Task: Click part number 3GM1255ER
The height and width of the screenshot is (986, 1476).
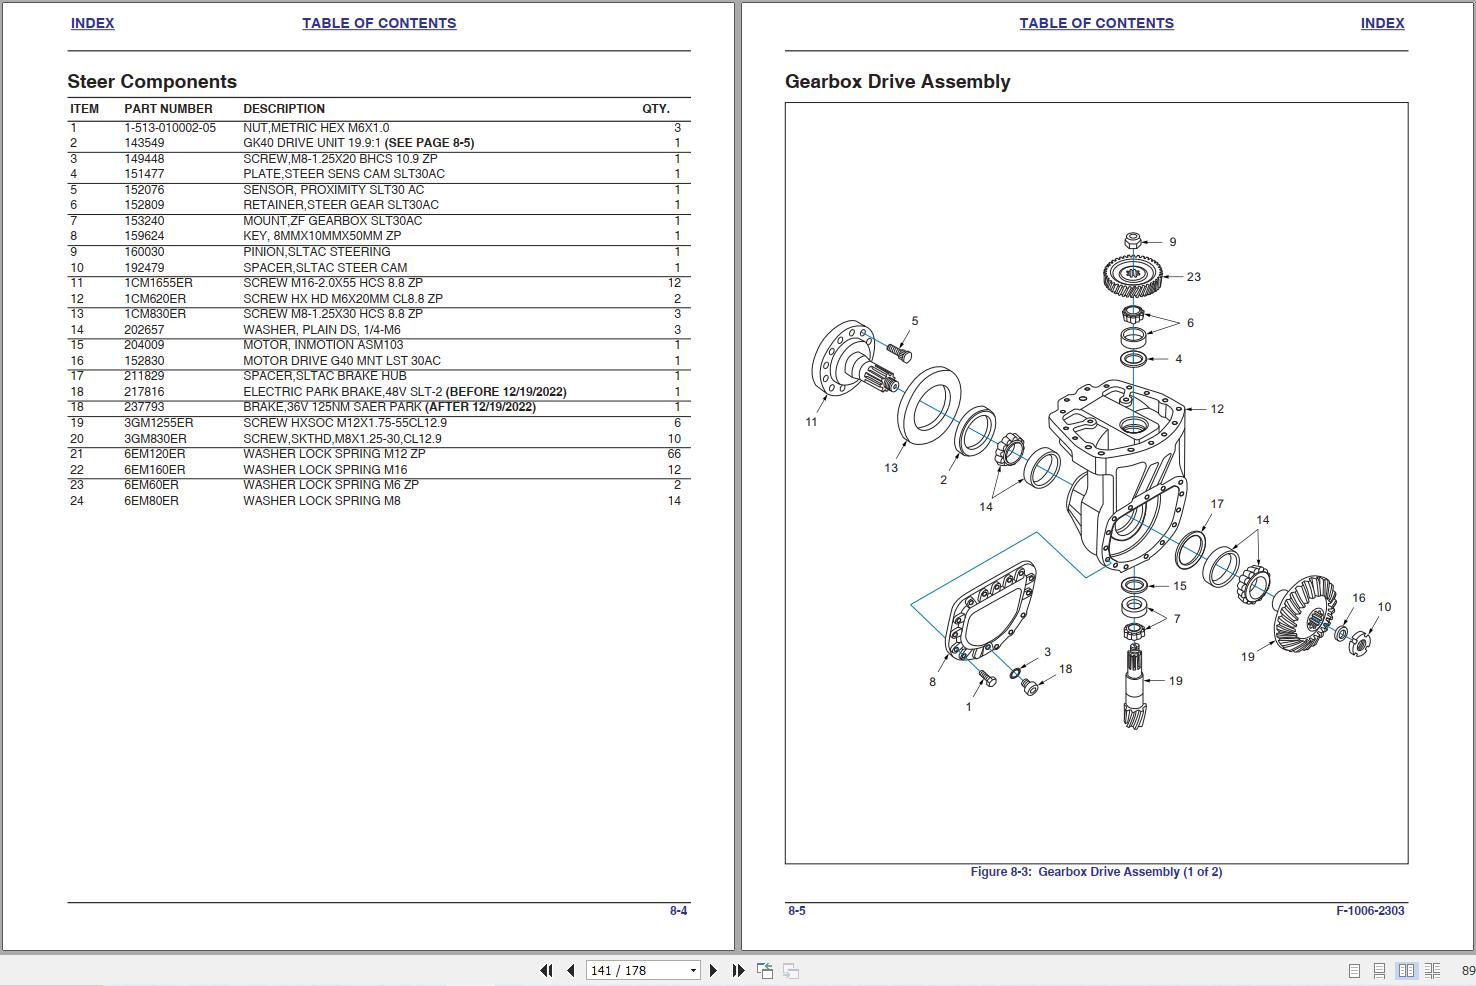Action: [x=158, y=423]
